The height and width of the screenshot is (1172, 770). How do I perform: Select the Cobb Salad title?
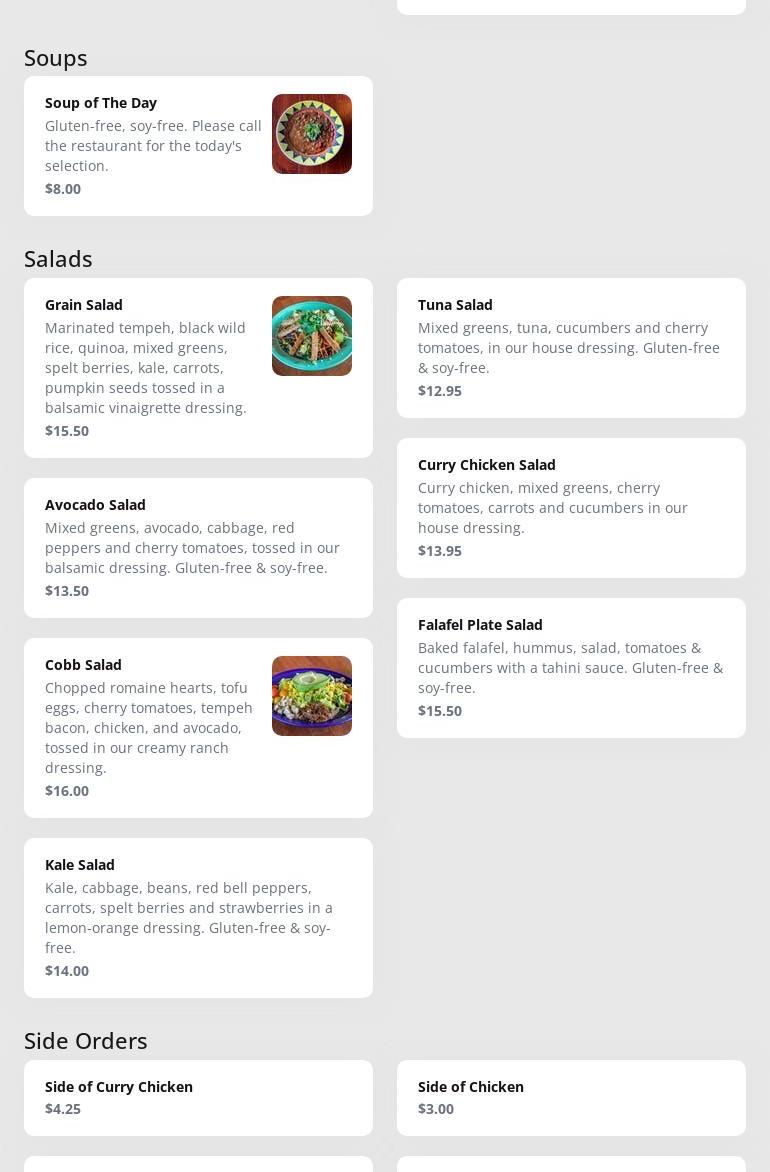[x=83, y=665]
